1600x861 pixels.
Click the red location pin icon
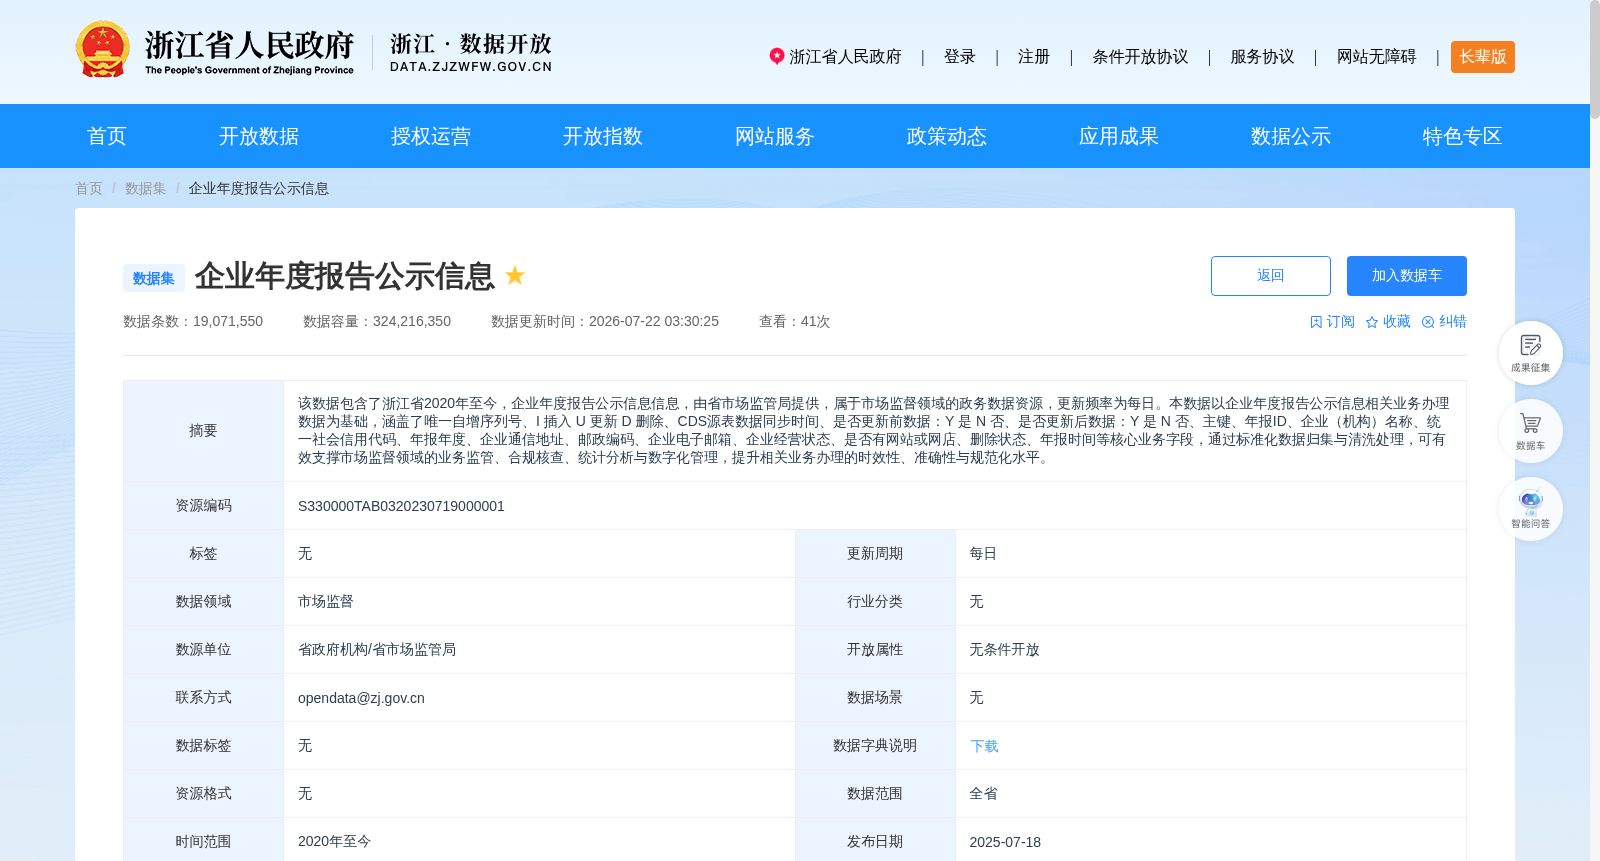coord(776,56)
